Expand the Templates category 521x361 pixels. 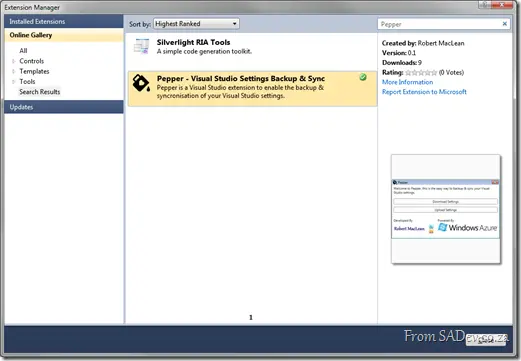point(14,71)
